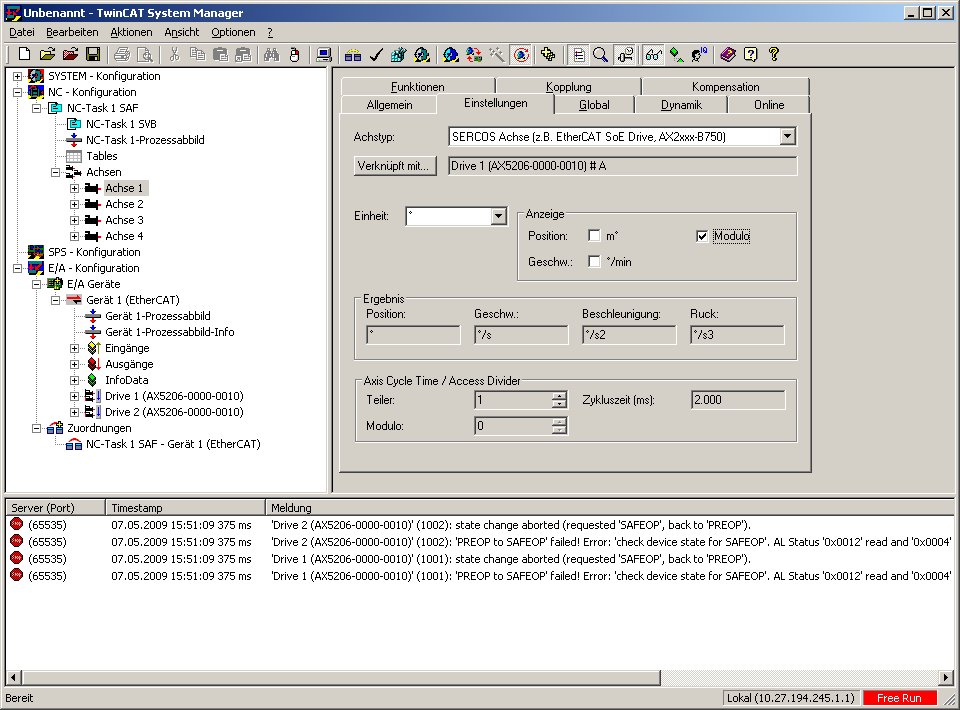Open the Einheit unit dropdown

click(x=498, y=215)
